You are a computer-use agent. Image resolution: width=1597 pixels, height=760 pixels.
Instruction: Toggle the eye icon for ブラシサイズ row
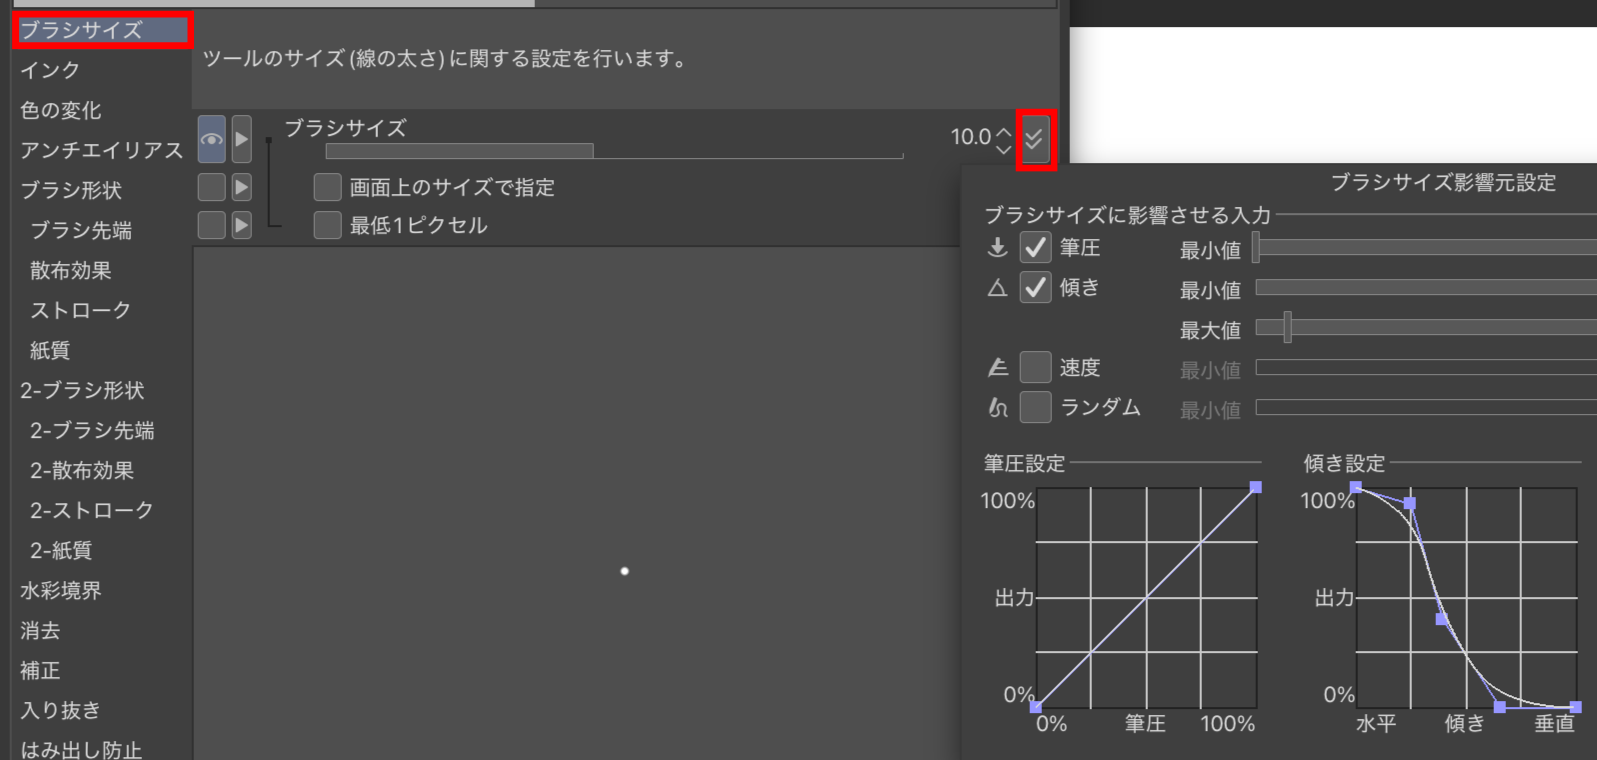[211, 139]
